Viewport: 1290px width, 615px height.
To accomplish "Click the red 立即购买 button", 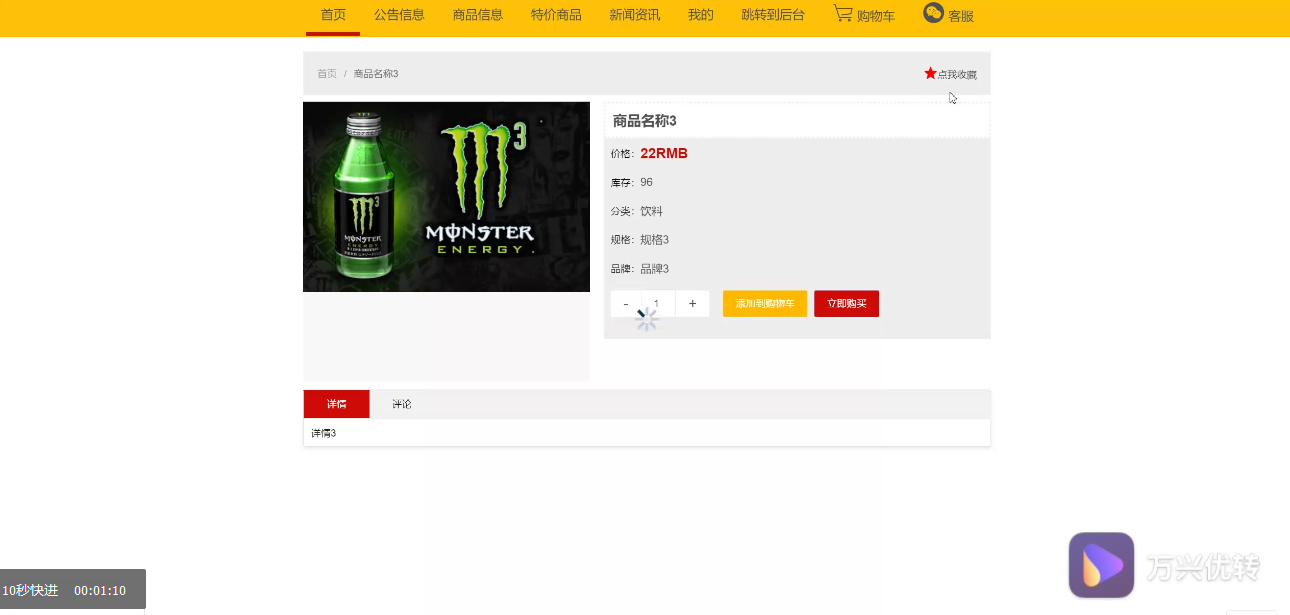I will click(846, 304).
